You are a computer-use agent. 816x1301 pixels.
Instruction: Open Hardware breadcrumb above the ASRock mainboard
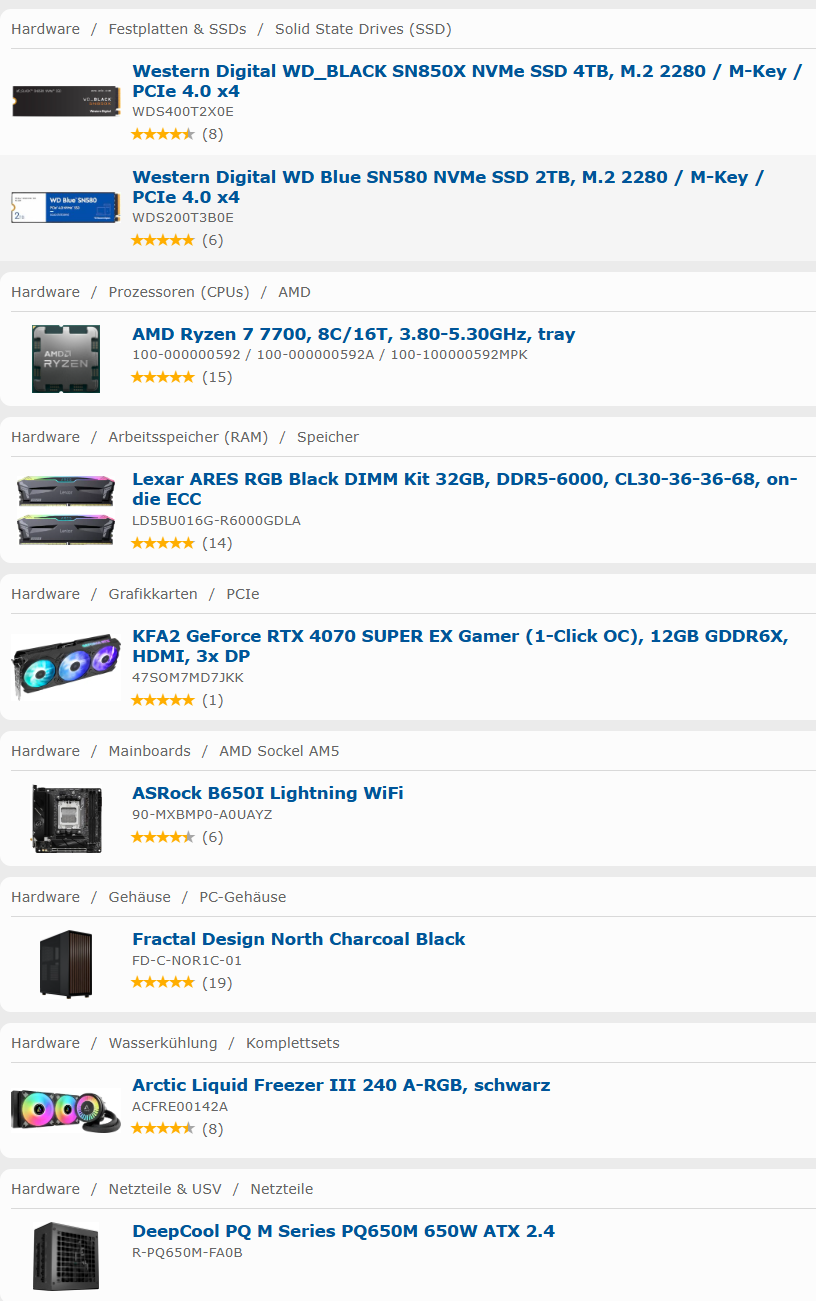click(x=45, y=751)
